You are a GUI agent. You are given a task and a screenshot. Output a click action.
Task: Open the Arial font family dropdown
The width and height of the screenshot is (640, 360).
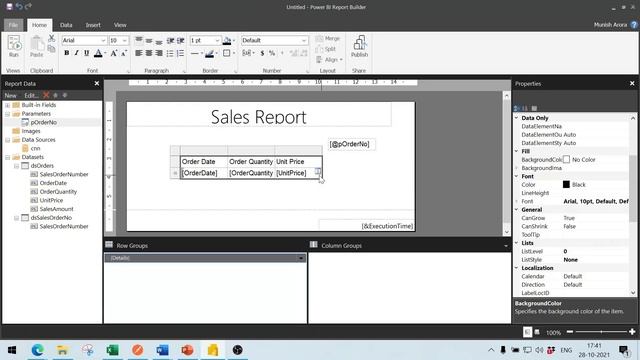[103, 40]
